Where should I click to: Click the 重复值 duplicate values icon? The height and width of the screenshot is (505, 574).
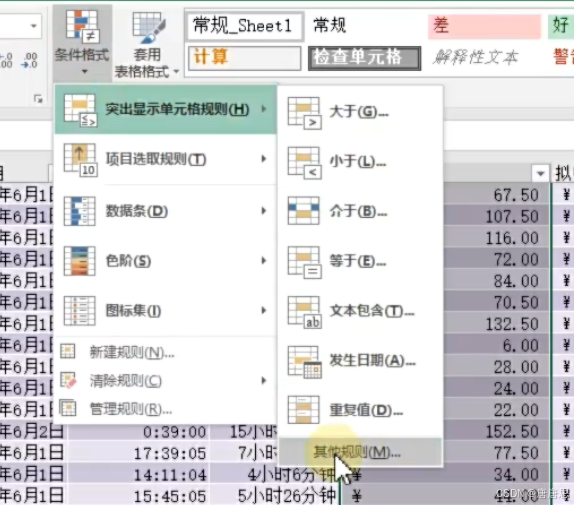(303, 410)
